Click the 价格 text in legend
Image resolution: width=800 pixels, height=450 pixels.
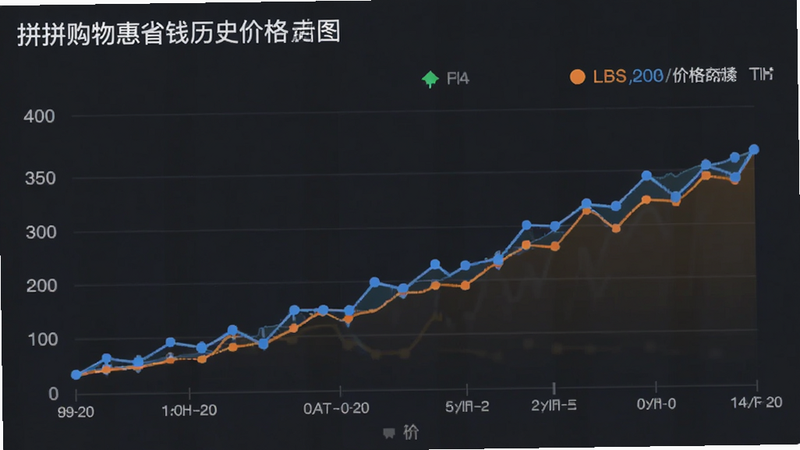(x=688, y=76)
